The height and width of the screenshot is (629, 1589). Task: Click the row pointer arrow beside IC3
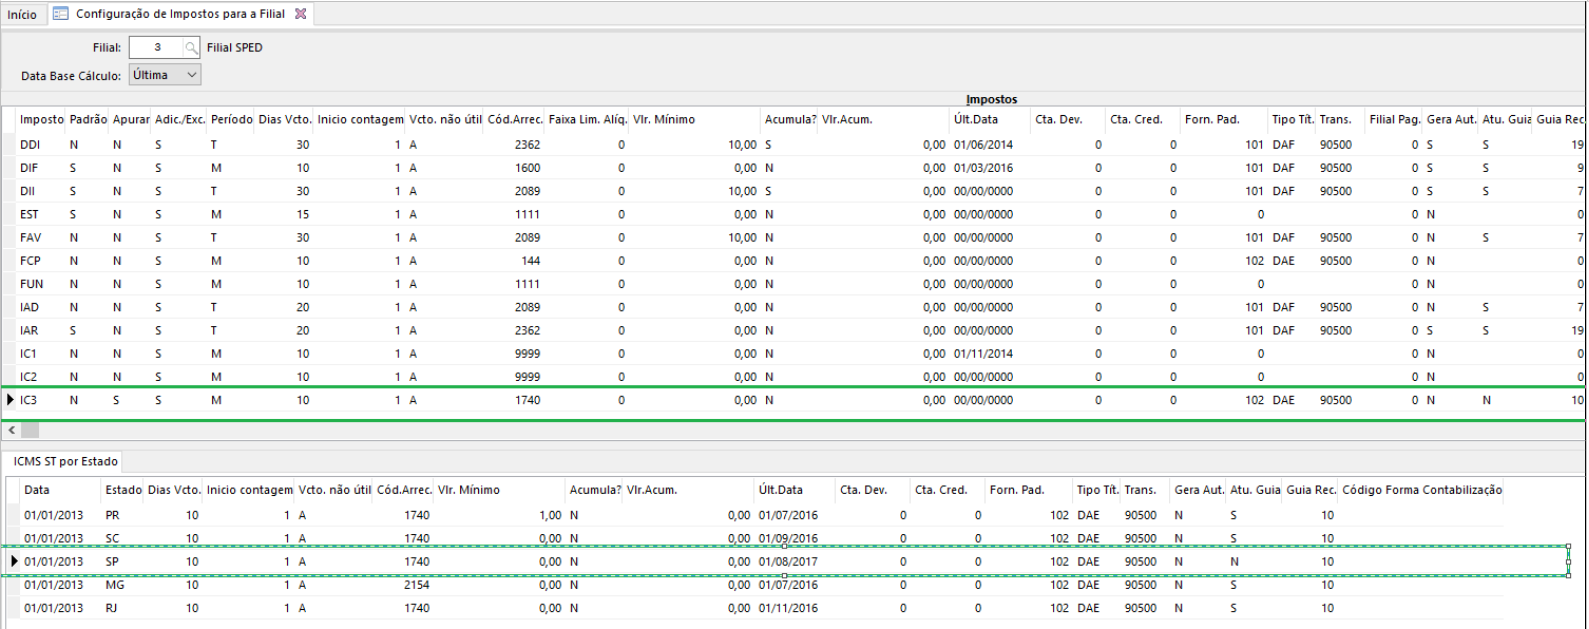[x=10, y=400]
